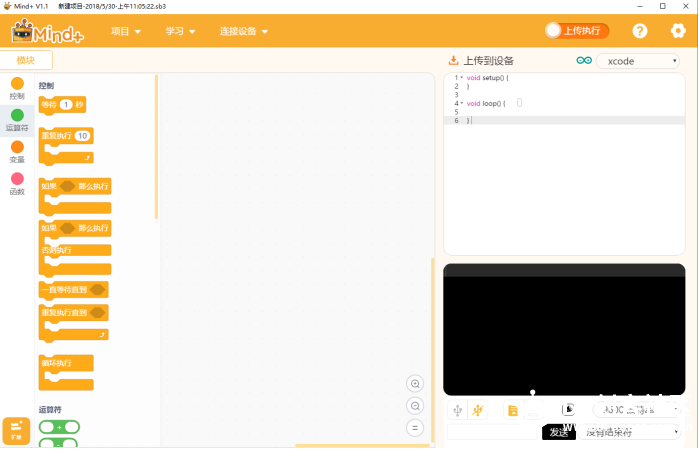Open the 扩展 extensions button
This screenshot has height=449, width=698.
(16, 431)
